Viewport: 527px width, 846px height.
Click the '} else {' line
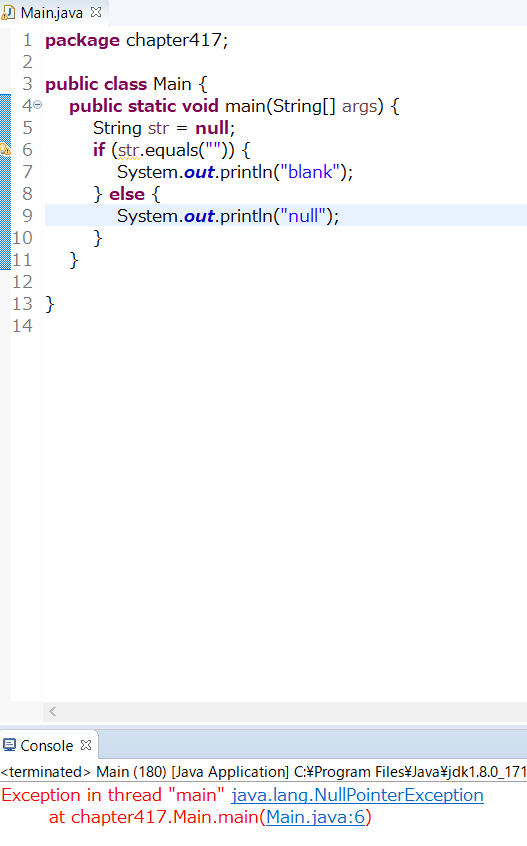tap(126, 194)
